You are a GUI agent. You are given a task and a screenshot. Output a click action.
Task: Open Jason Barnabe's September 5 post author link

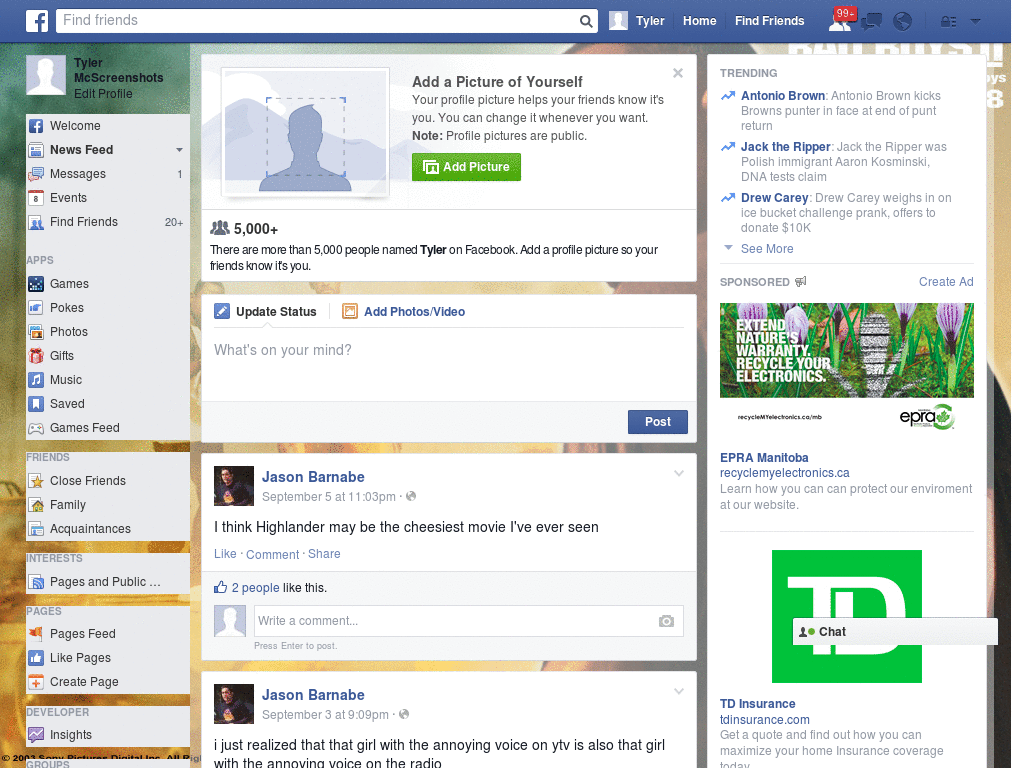tap(313, 477)
